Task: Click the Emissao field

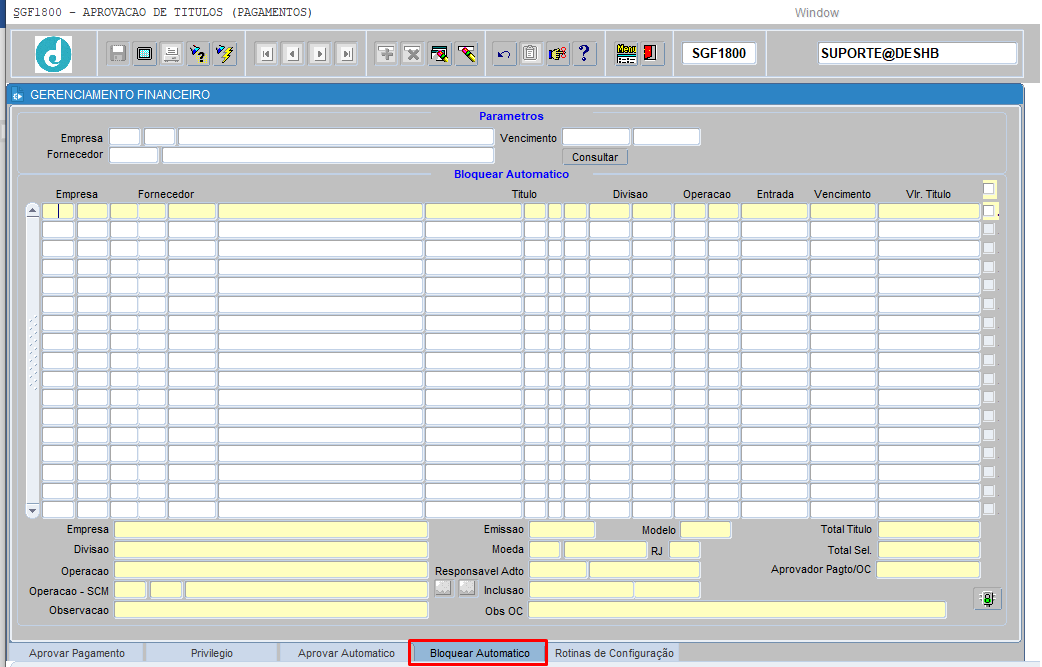Action: point(562,529)
